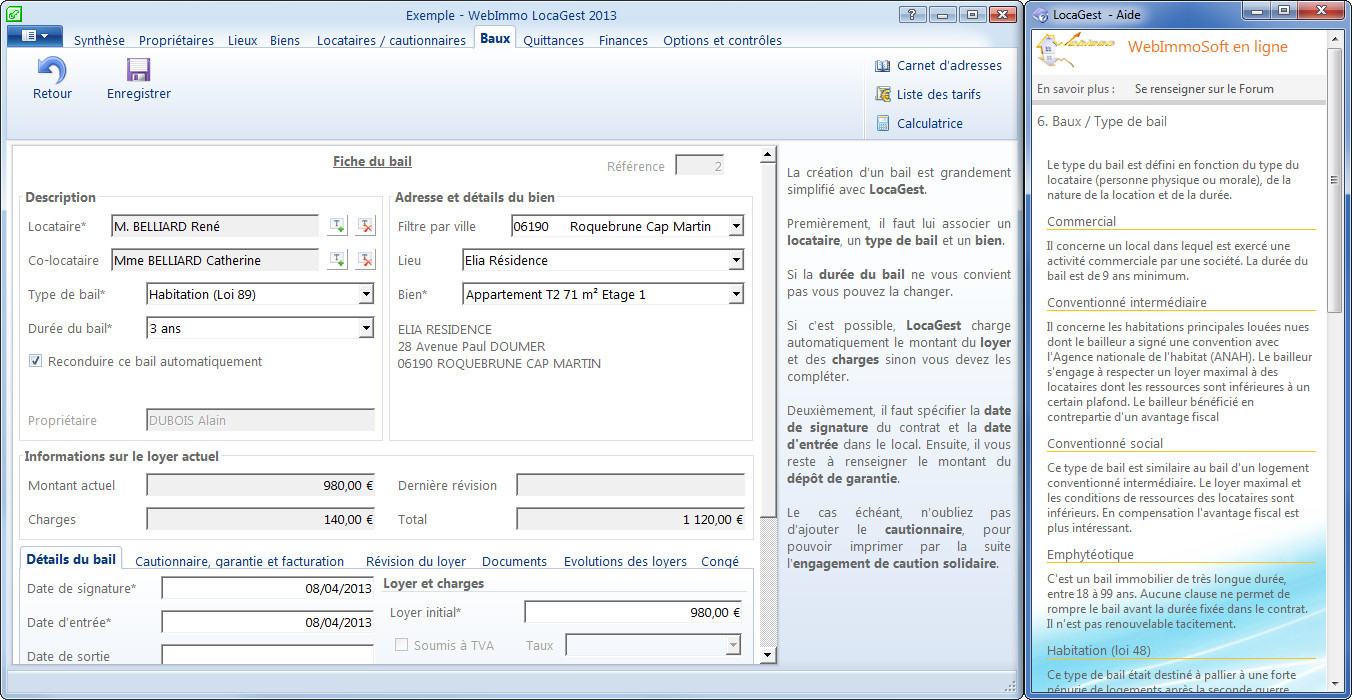Click the Date de sortie input field
The image size is (1352, 700).
(268, 656)
